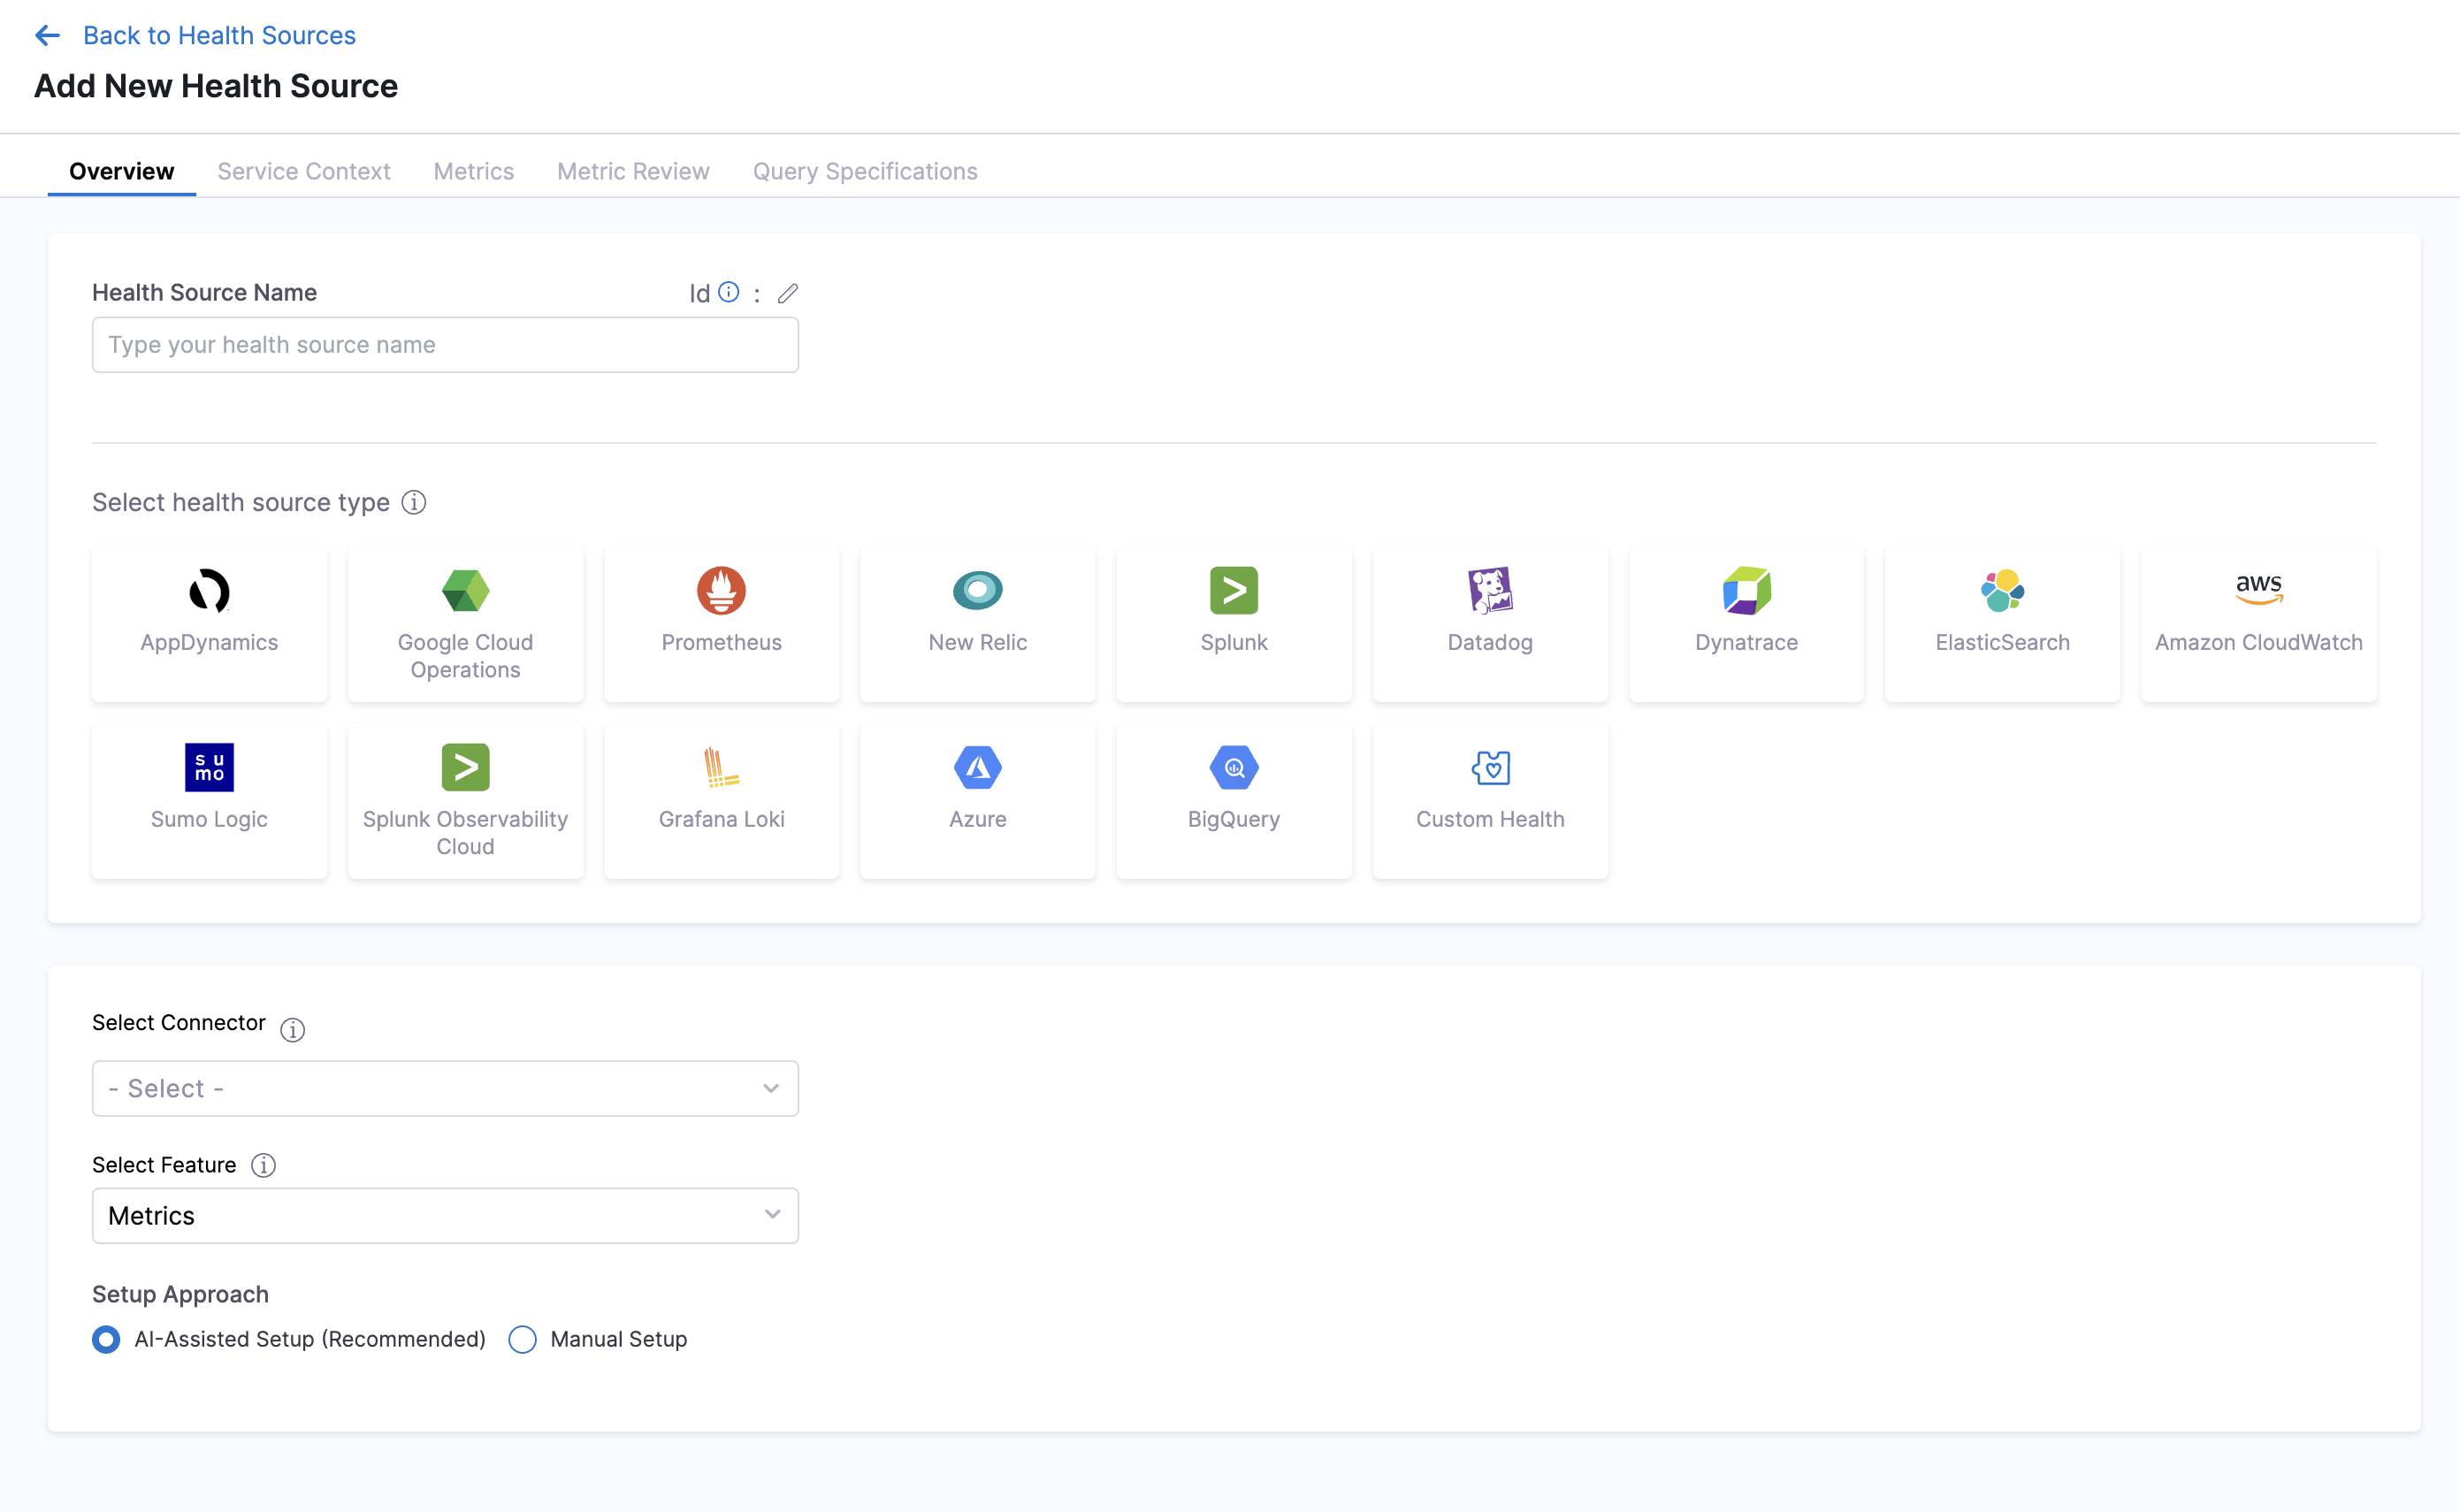The width and height of the screenshot is (2460, 1512).
Task: Go to the Metric Review tab
Action: [633, 171]
